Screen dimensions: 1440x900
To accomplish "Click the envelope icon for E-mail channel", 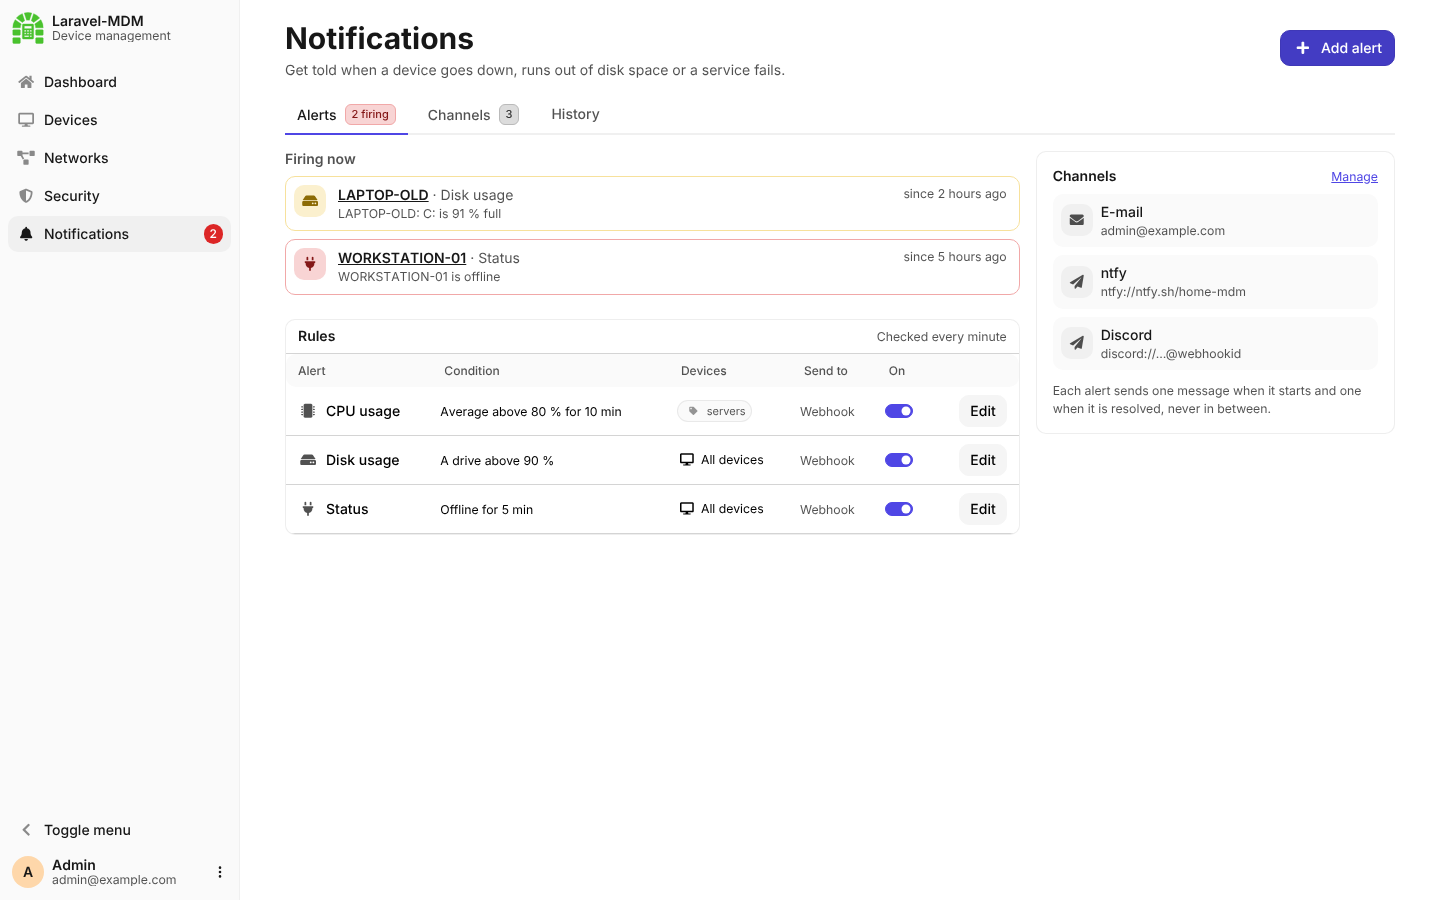I will tap(1077, 220).
